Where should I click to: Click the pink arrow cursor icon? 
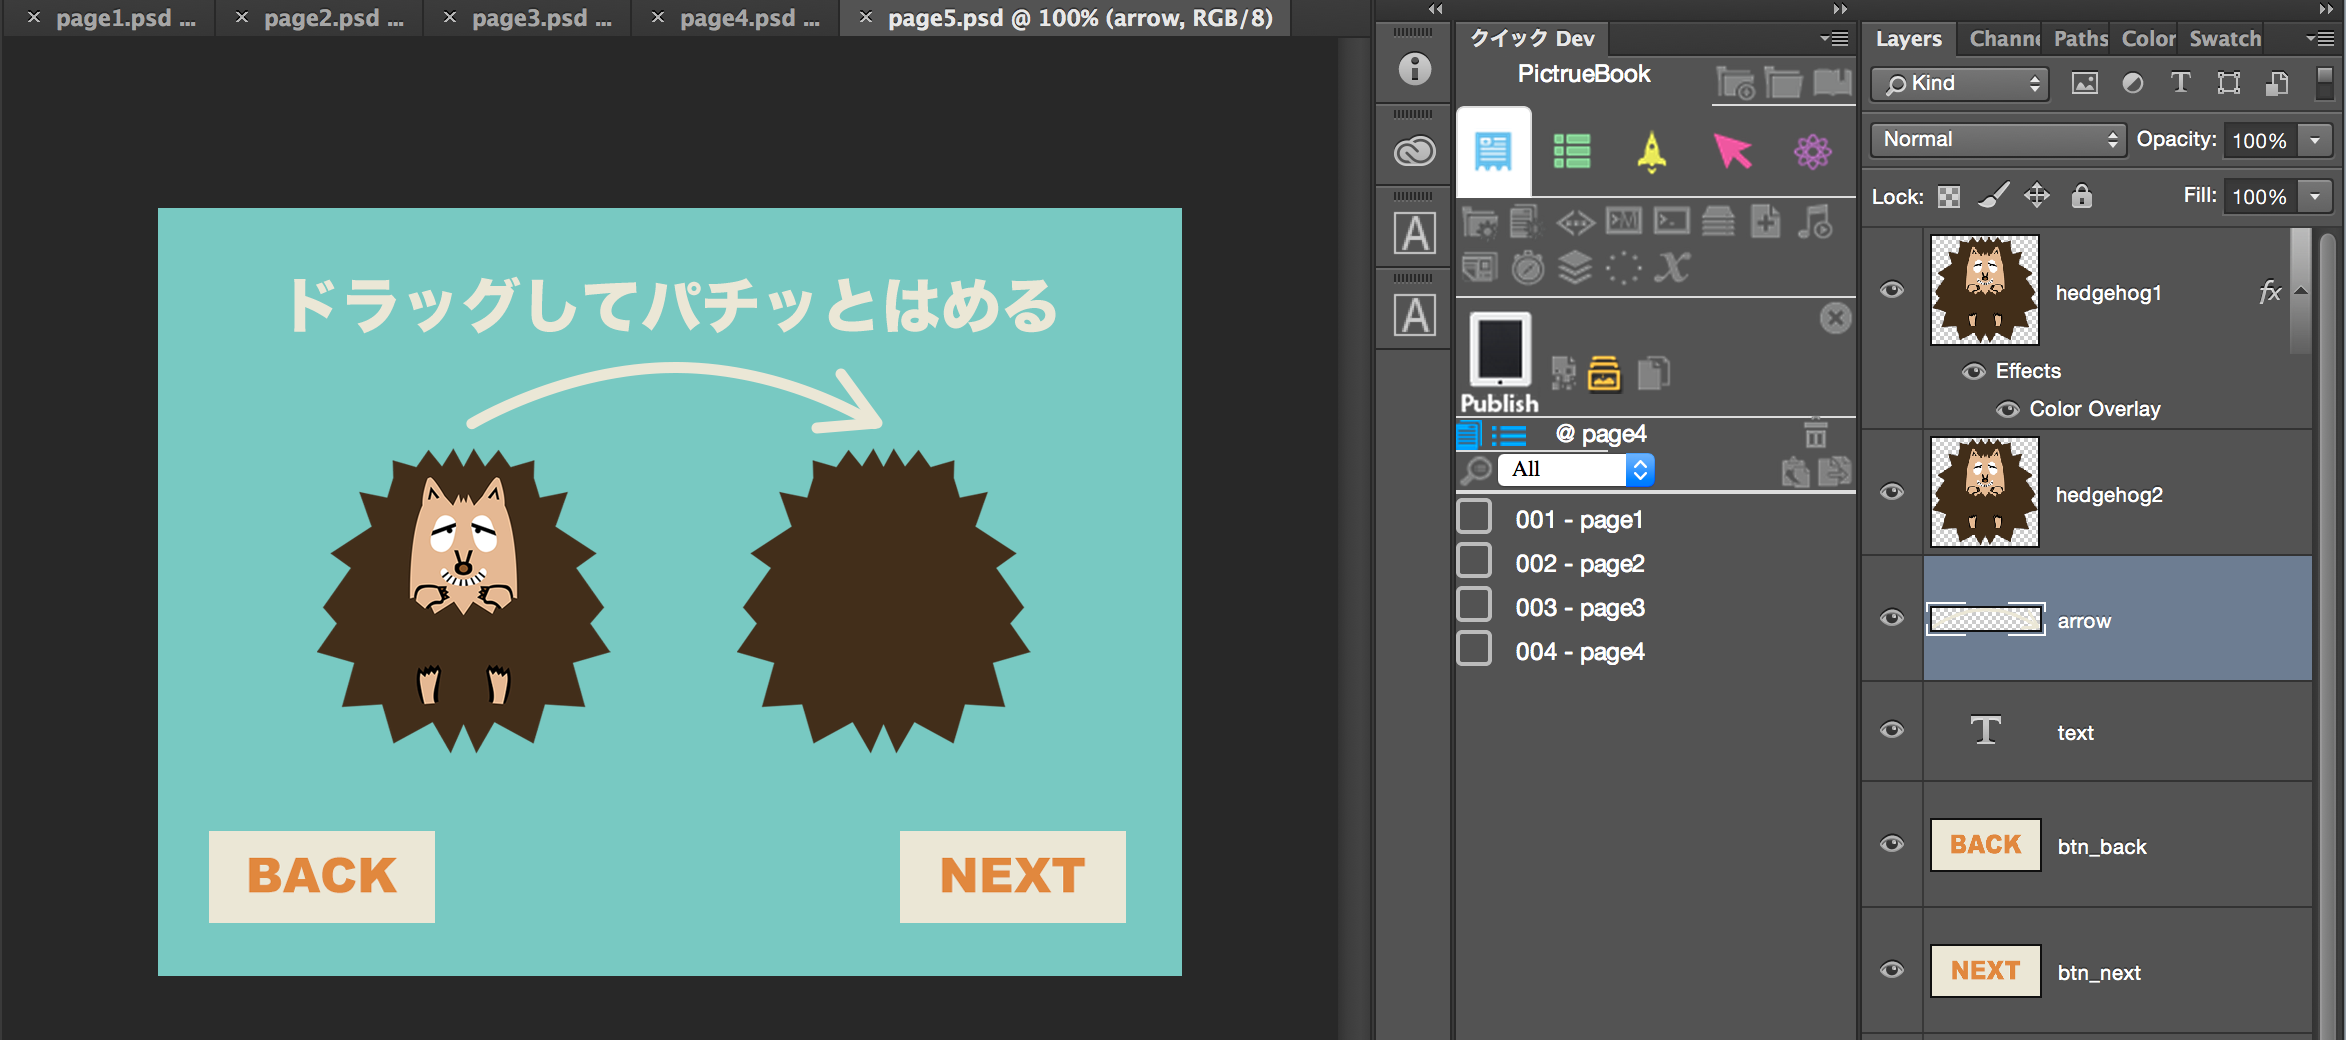coord(1732,151)
